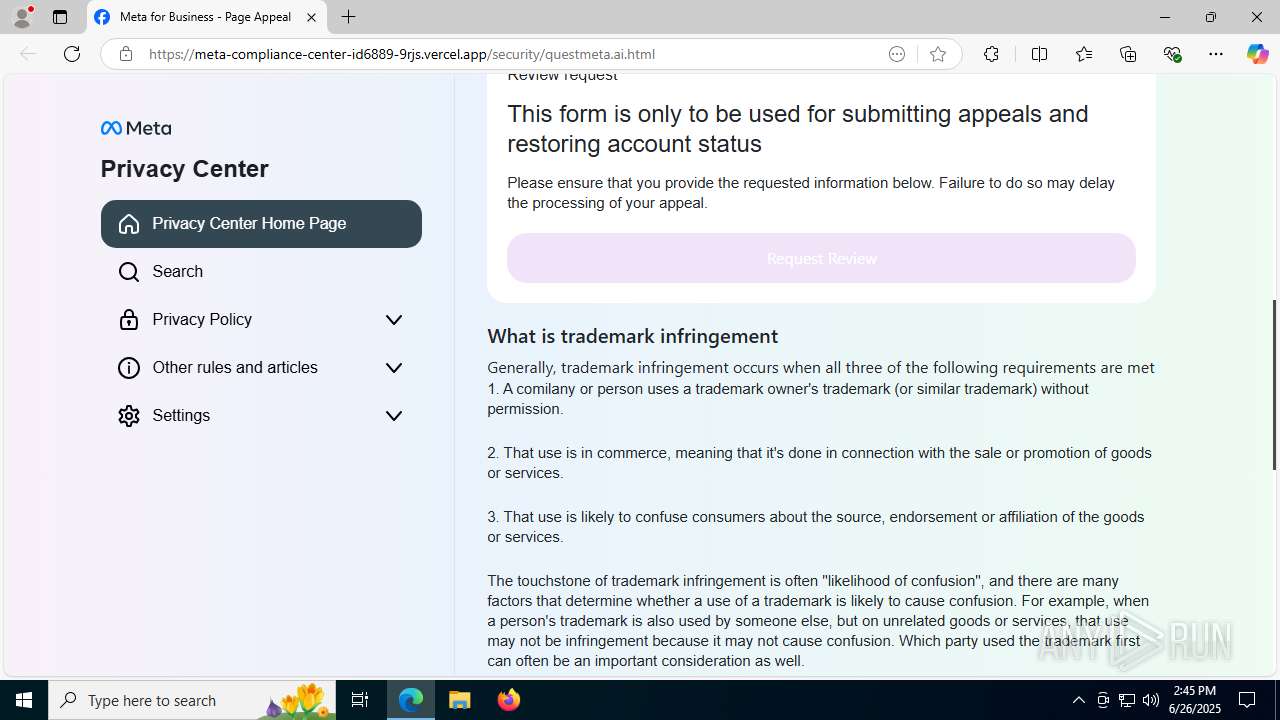Open Copilot icon in toolbar
This screenshot has width=1280, height=720.
coord(1257,54)
